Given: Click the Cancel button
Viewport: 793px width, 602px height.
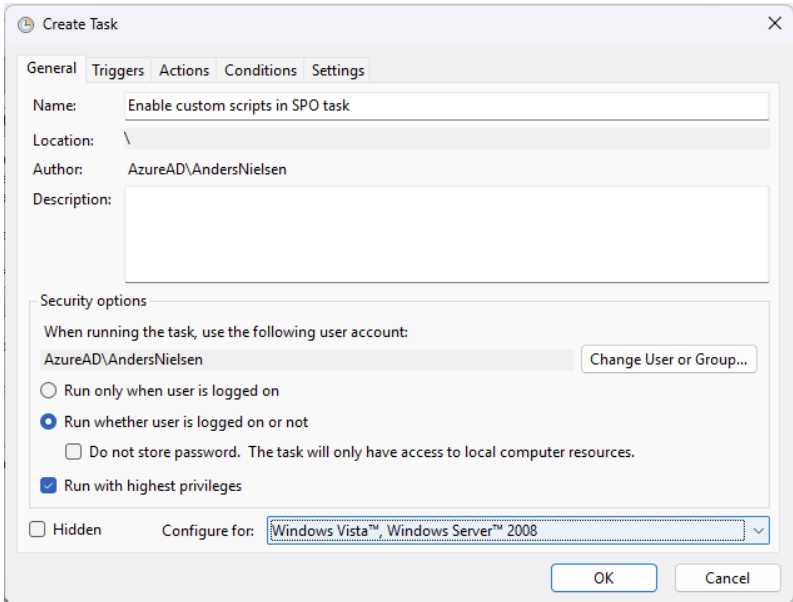Looking at the screenshot, I should (x=726, y=578).
